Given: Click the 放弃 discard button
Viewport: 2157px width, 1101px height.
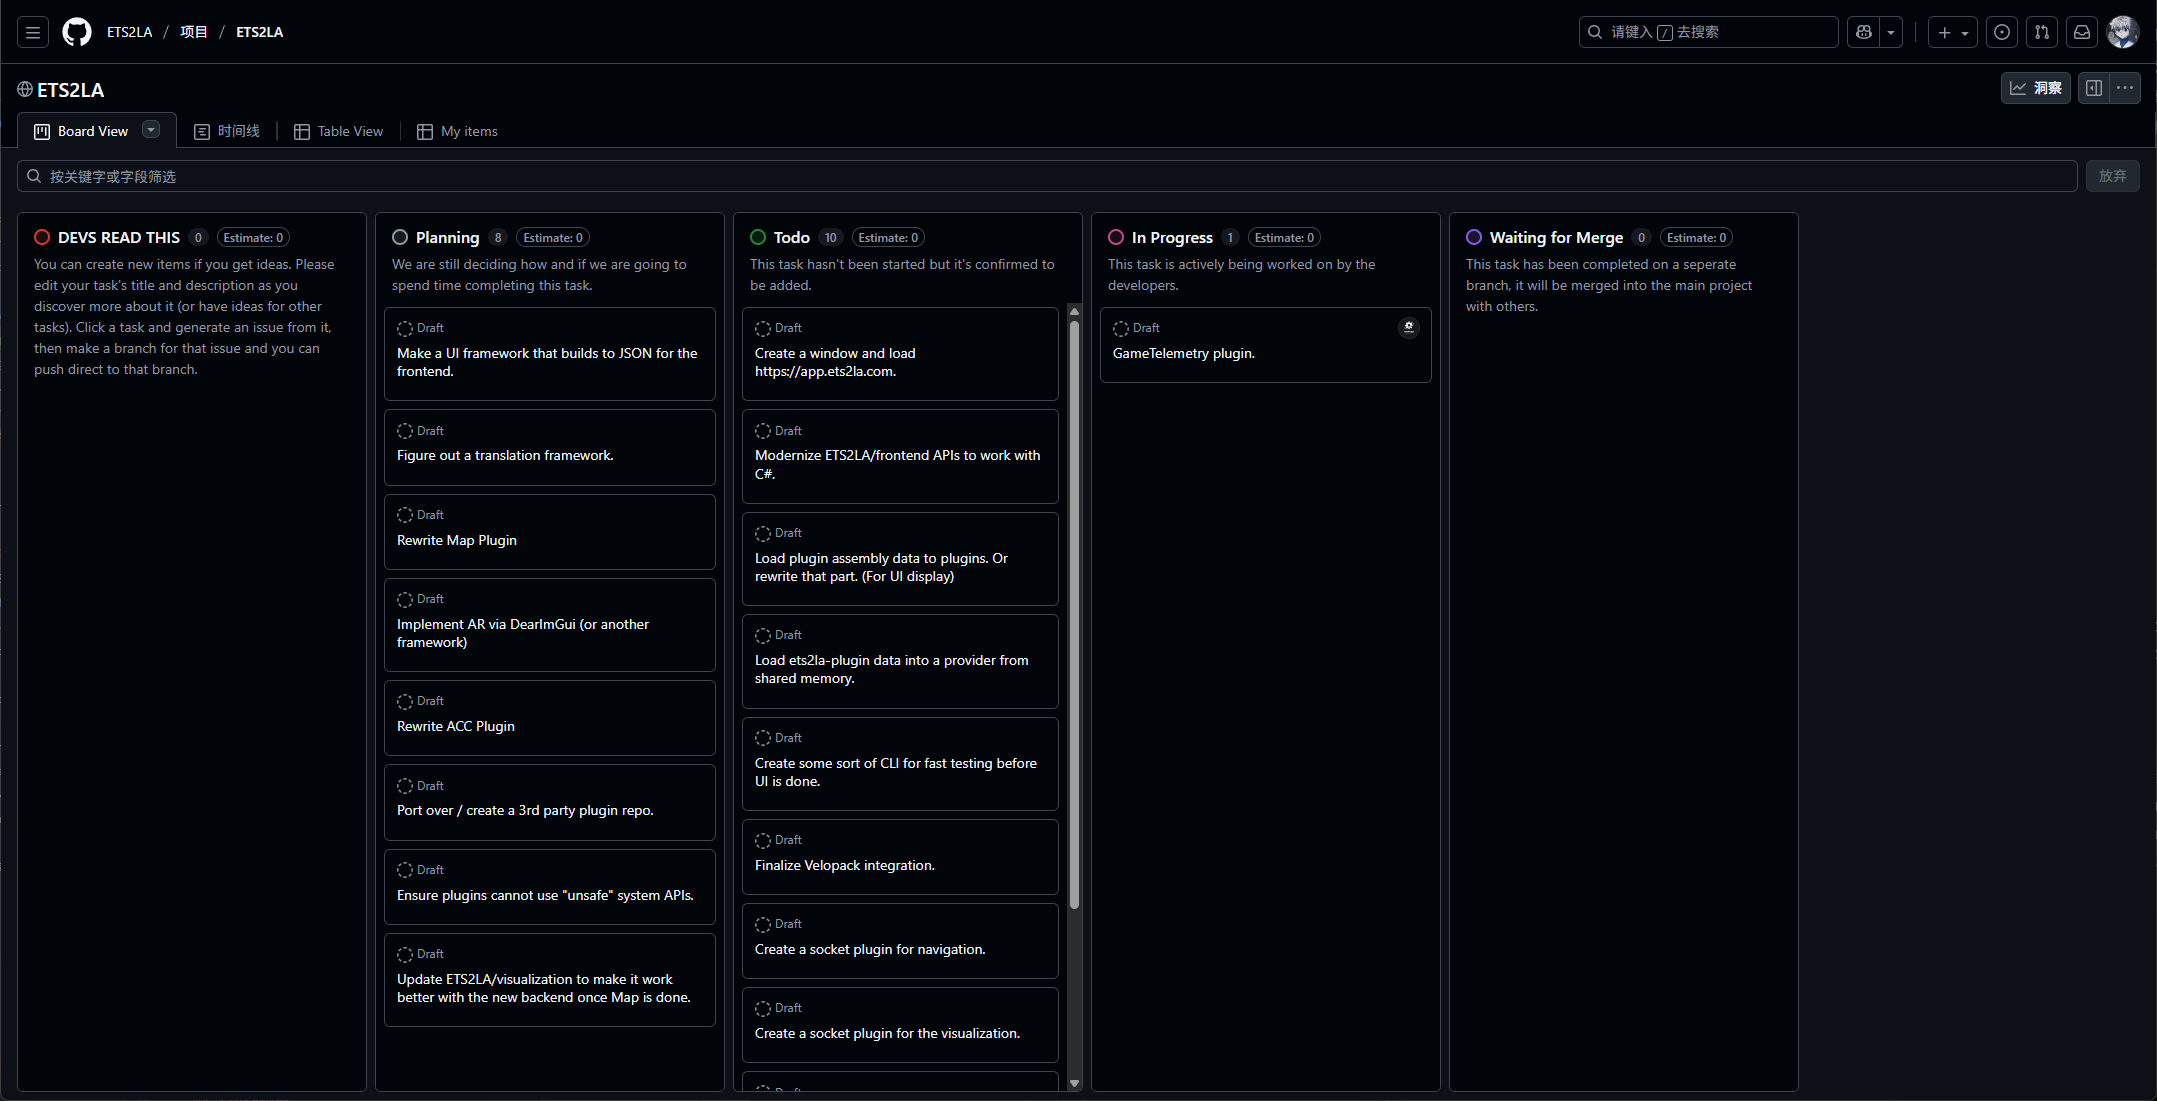Looking at the screenshot, I should [2112, 176].
